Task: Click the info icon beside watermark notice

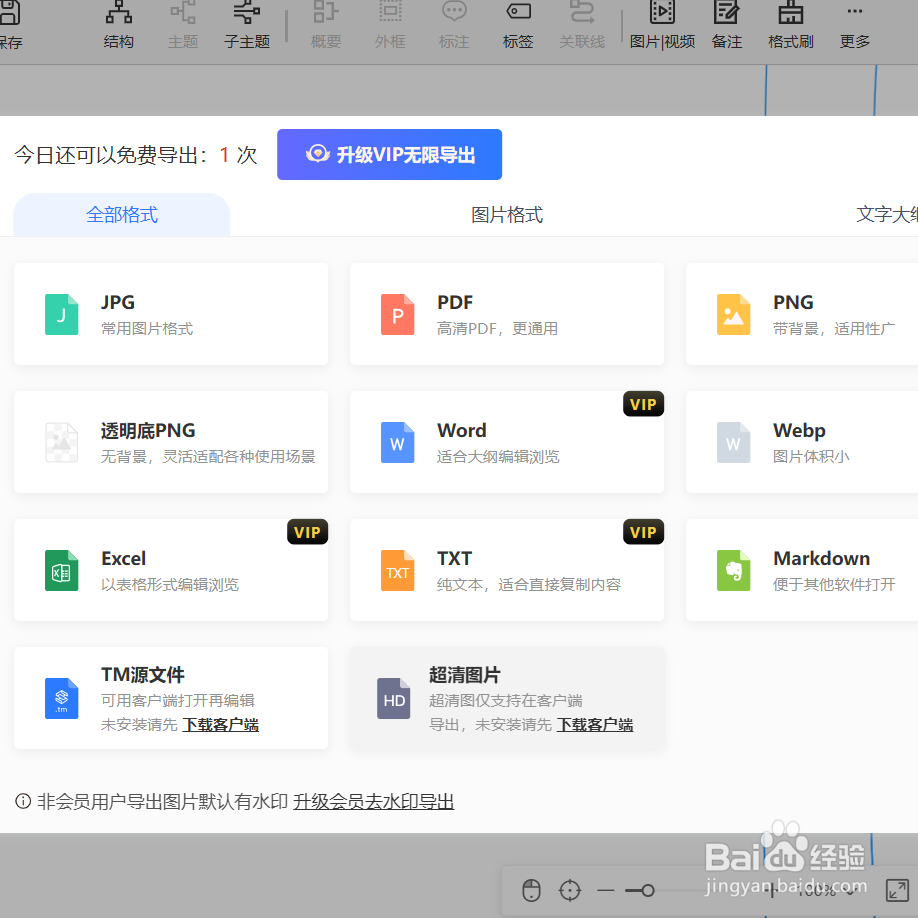Action: [23, 801]
